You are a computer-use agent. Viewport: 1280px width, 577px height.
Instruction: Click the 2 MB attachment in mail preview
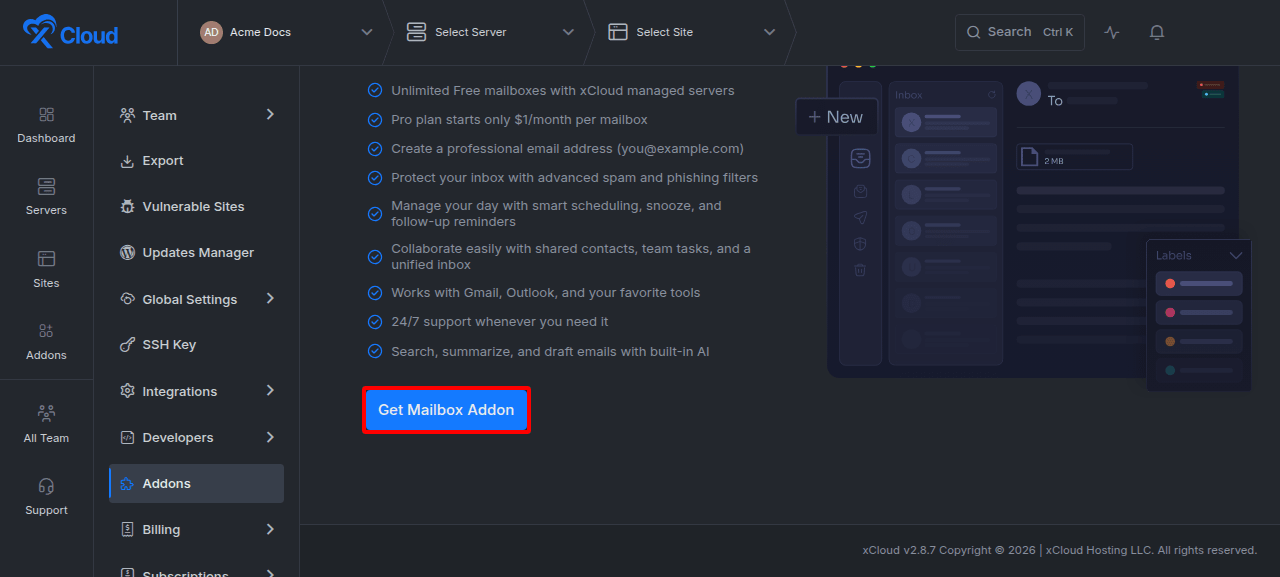[1074, 157]
